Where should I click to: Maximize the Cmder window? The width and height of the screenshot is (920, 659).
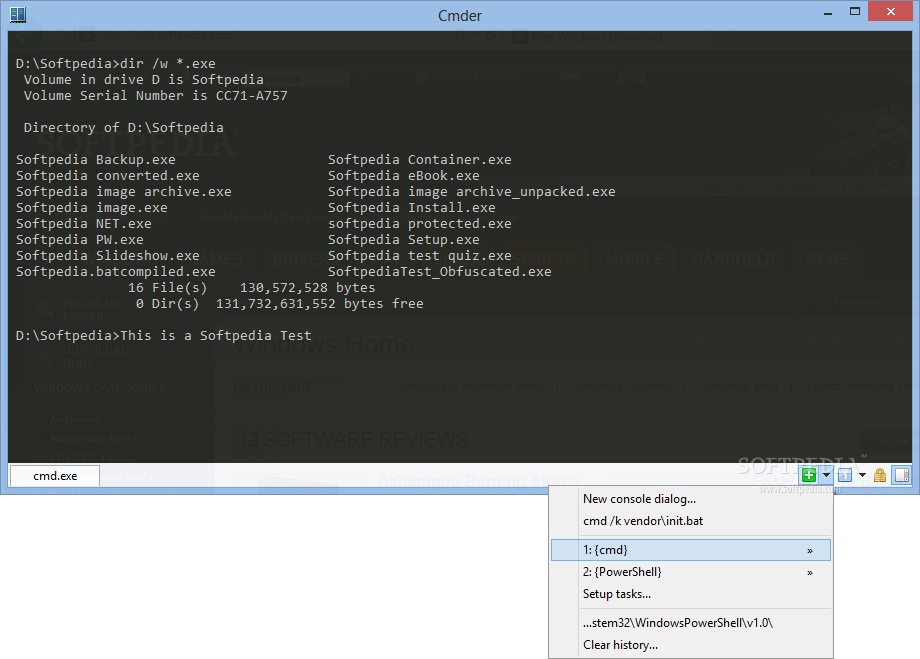[855, 12]
